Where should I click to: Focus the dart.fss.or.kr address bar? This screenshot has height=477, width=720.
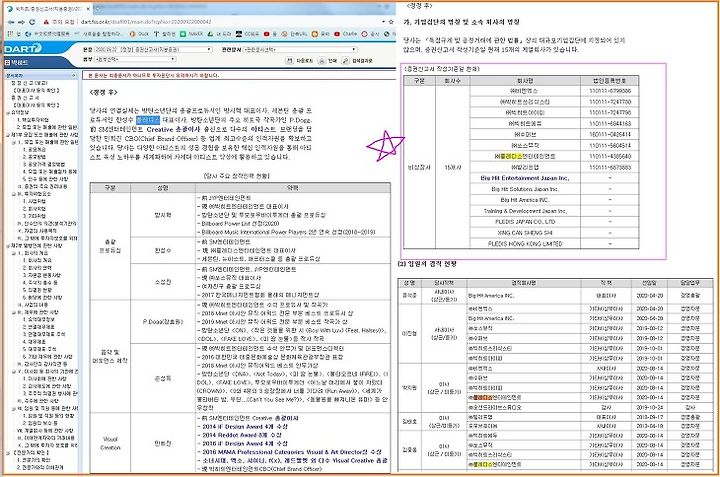click(x=230, y=22)
